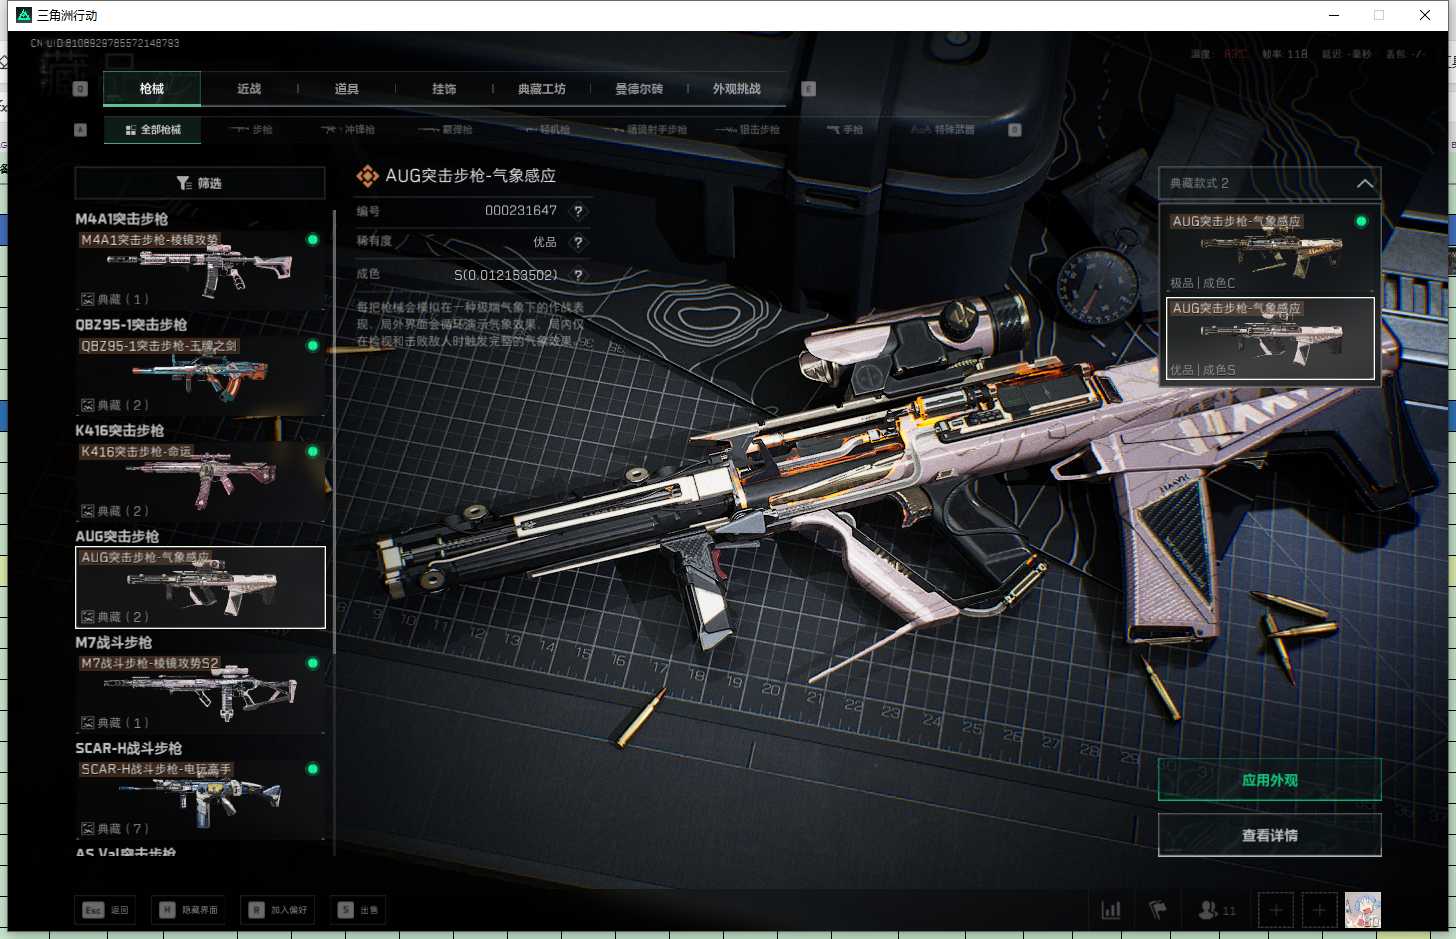Image resolution: width=1456 pixels, height=939 pixels.
Task: Toggle green dot on QBZ95-1 skin card
Action: click(x=312, y=346)
